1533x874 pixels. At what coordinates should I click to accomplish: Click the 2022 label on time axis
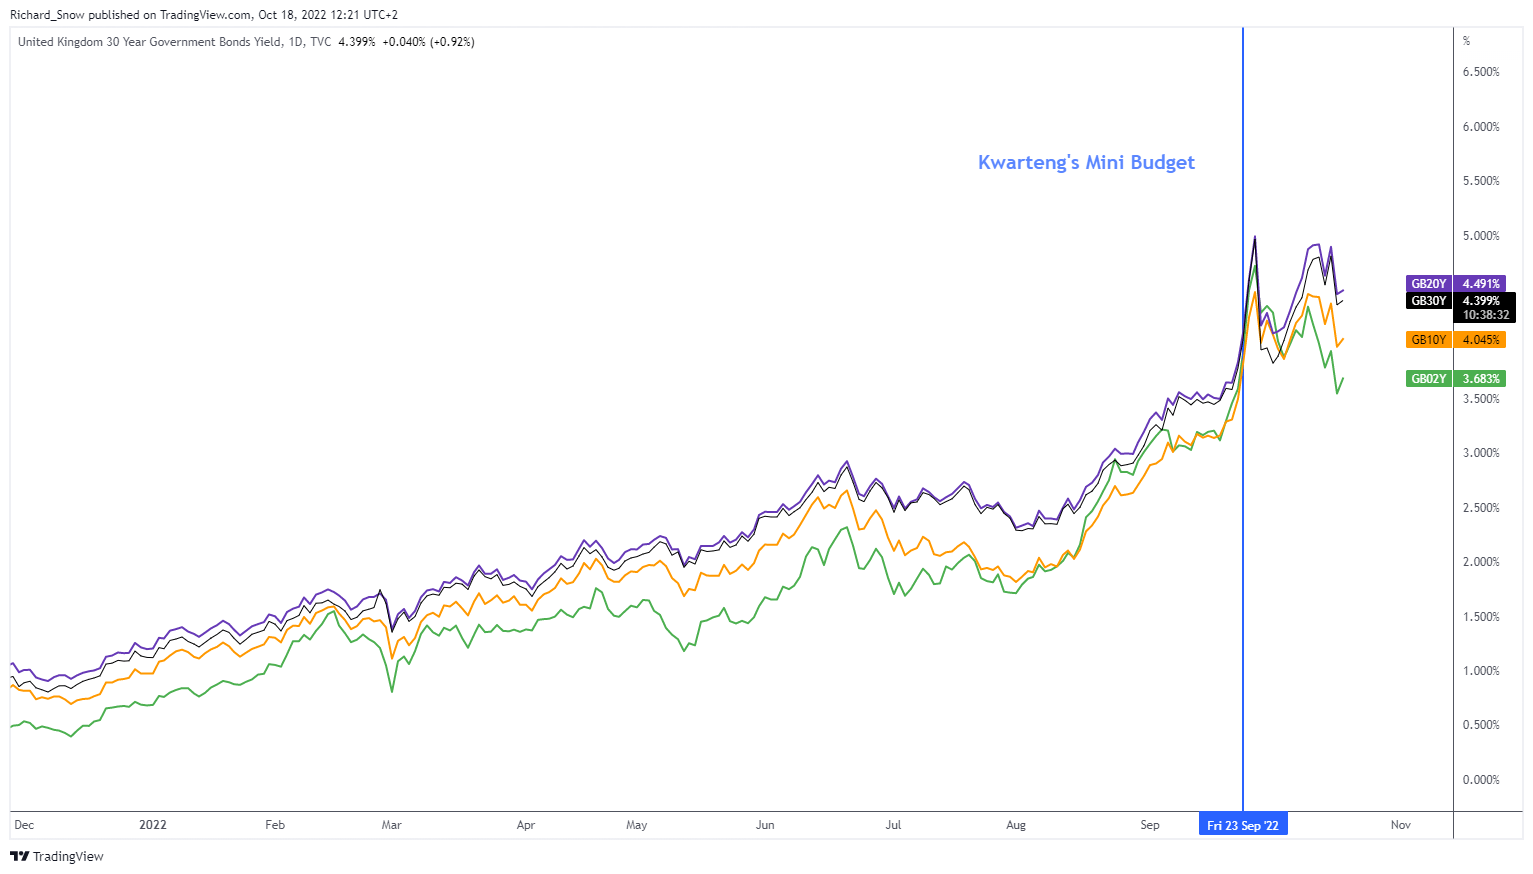153,825
